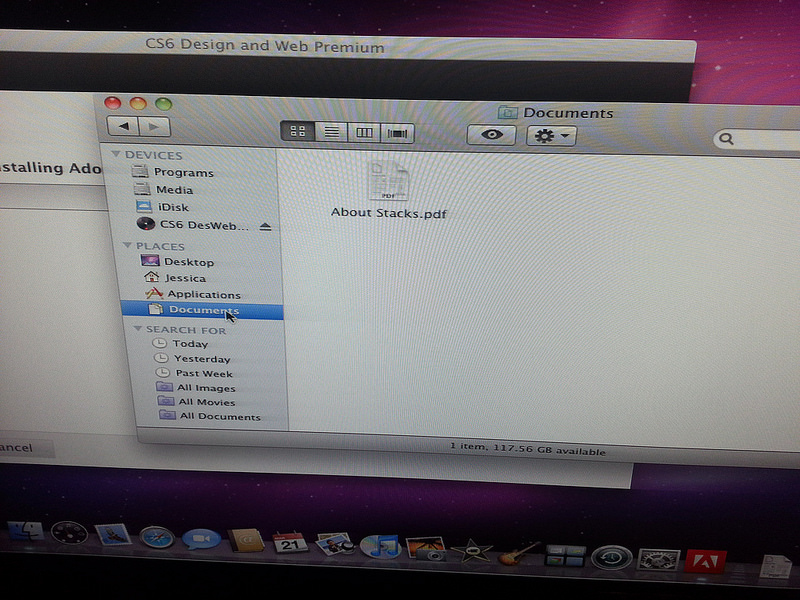Open Mail stamp icon in Dock
The image size is (800, 600).
113,535
